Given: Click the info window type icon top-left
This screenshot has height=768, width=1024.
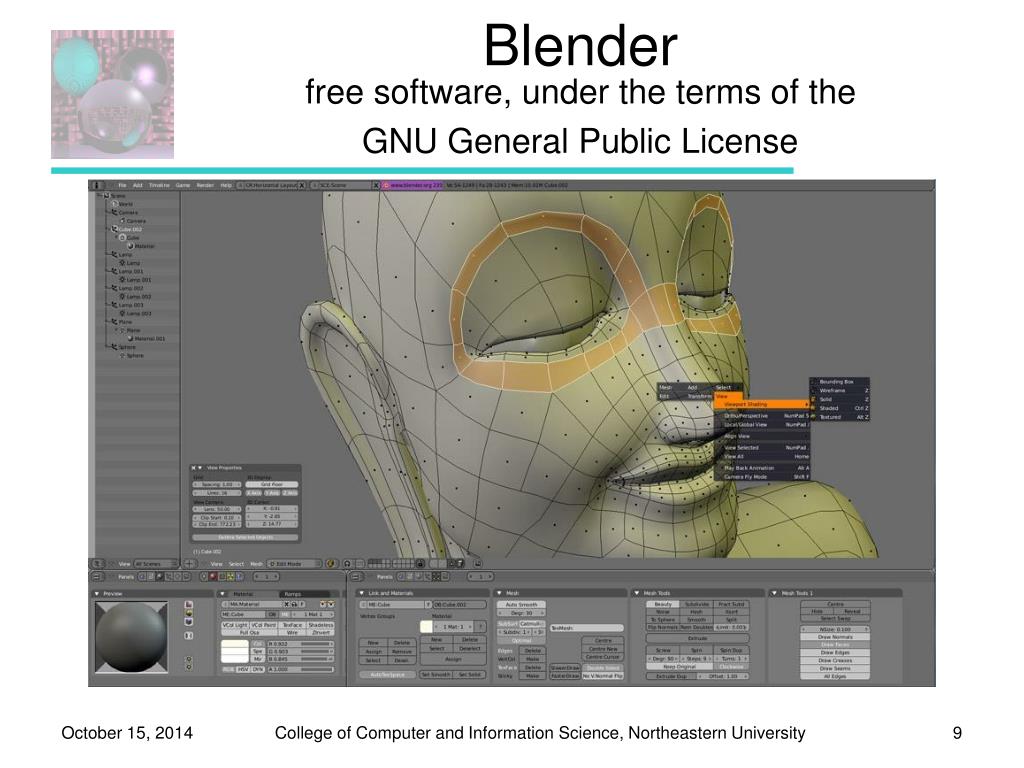Looking at the screenshot, I should 96,185.
